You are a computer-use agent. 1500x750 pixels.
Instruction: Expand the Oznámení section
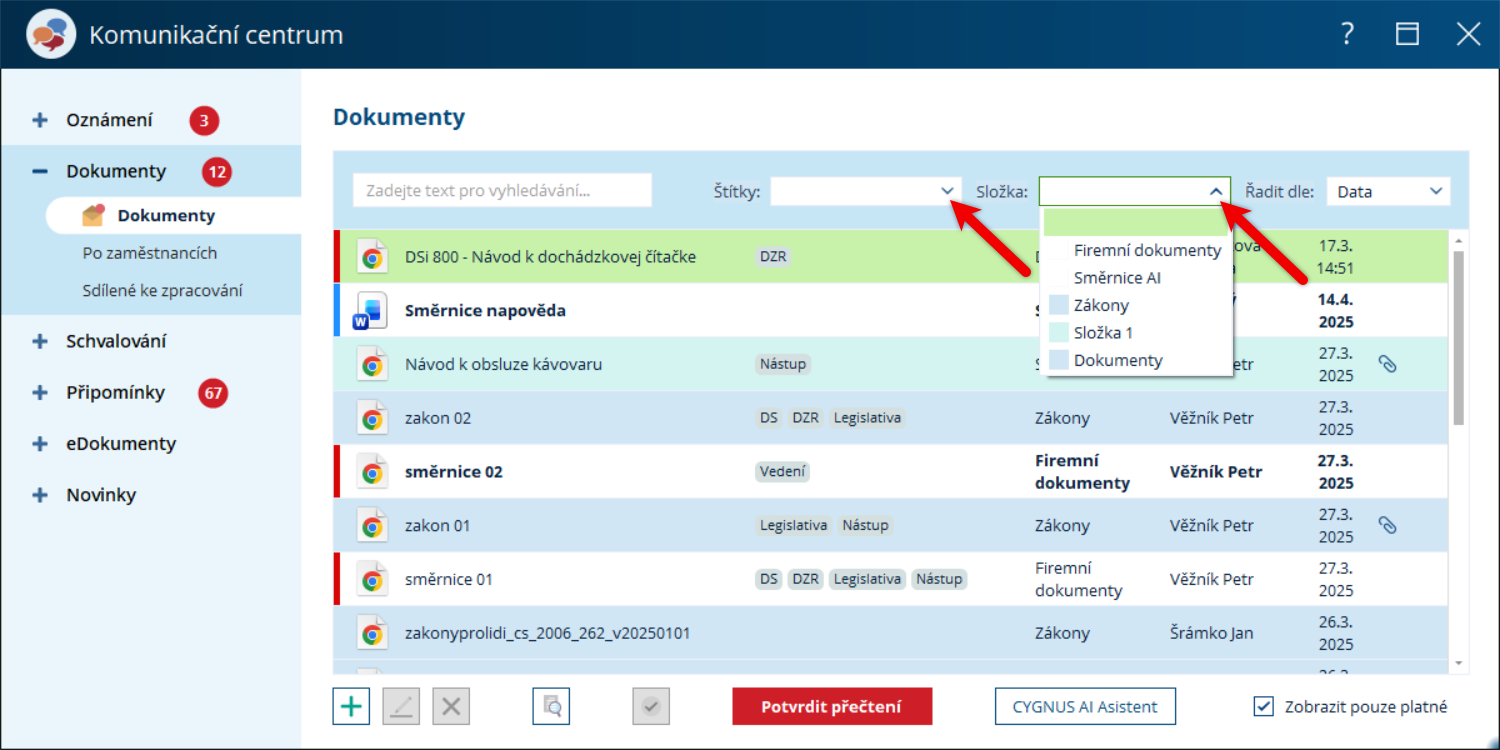click(40, 120)
